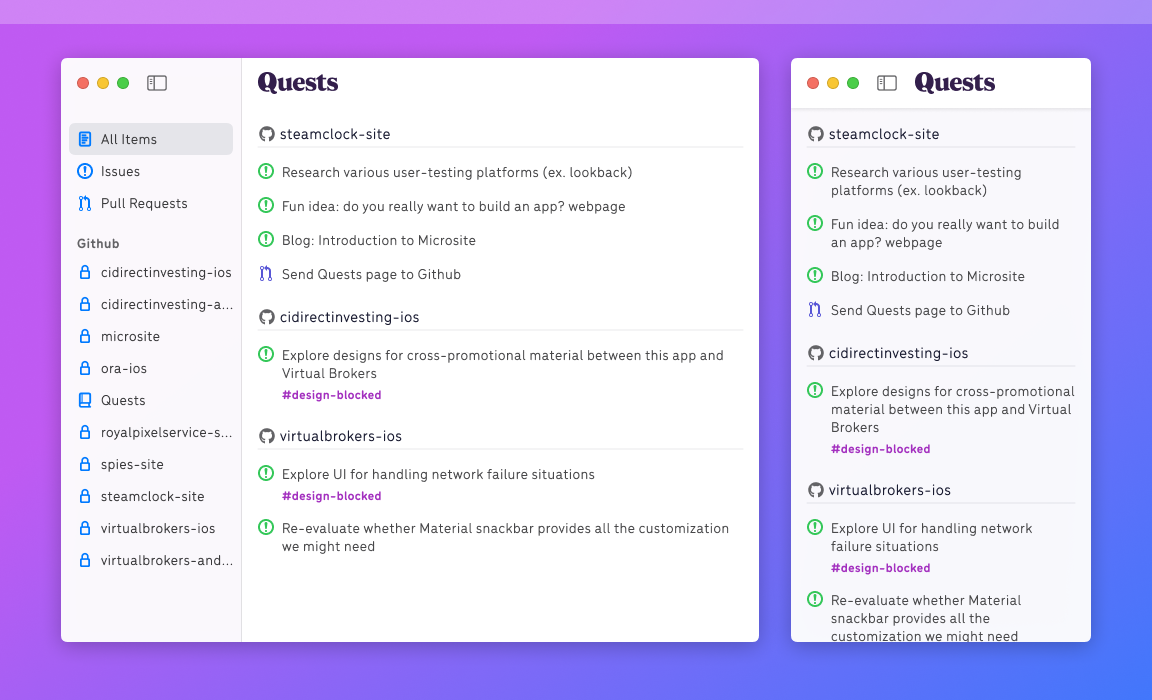1152x700 pixels.
Task: Click cidirectinvesting-ios header in narrow window
Action: 898,353
